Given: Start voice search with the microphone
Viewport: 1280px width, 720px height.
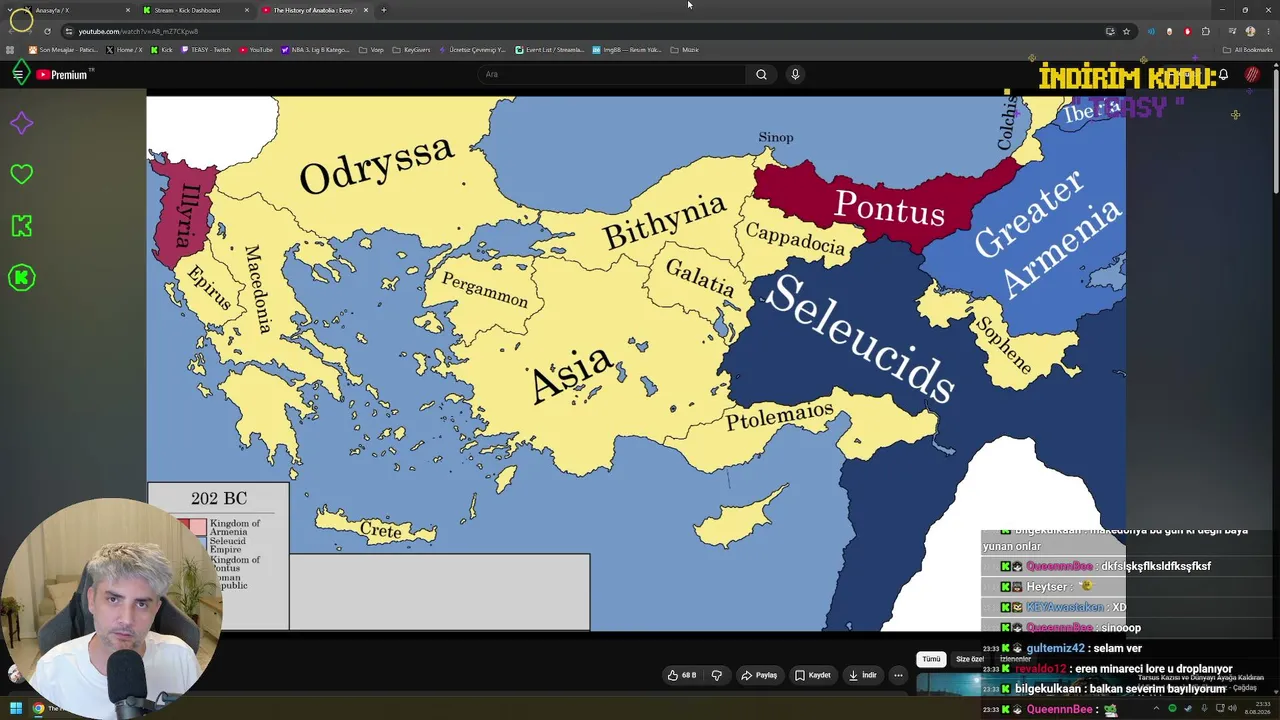Looking at the screenshot, I should (795, 74).
